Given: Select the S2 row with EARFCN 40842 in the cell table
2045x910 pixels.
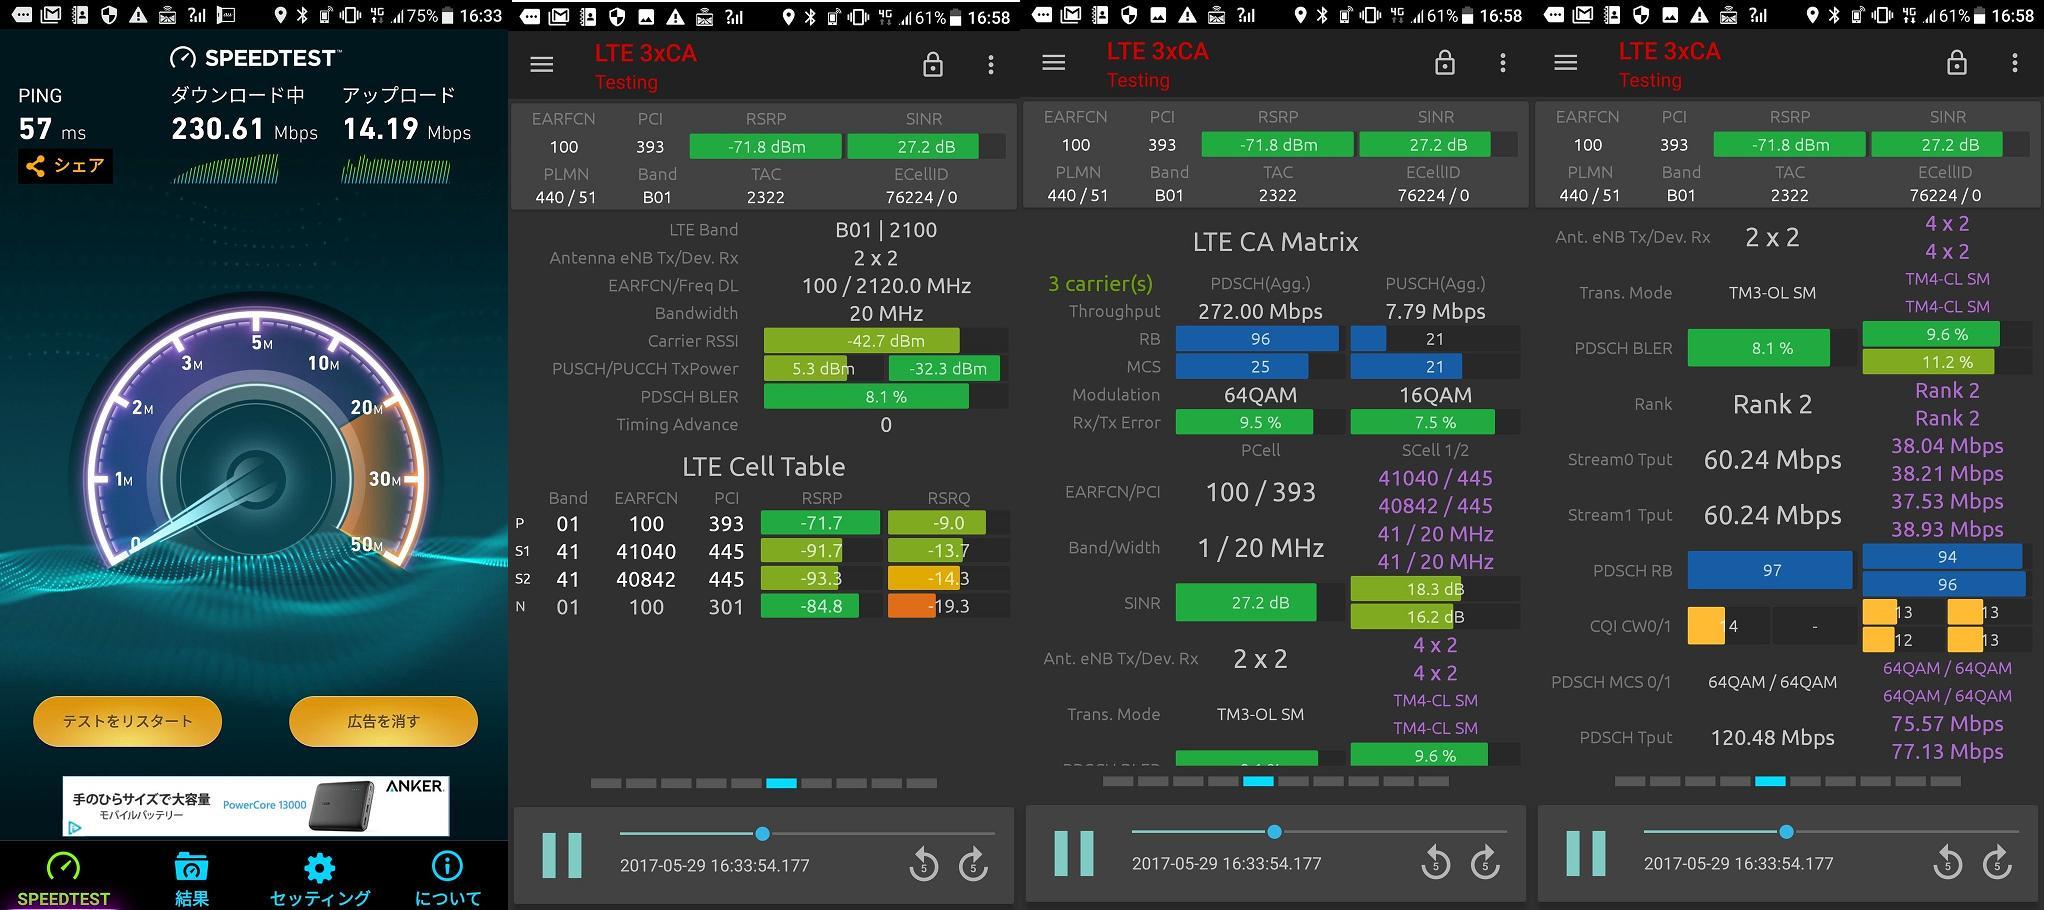Looking at the screenshot, I should [761, 579].
